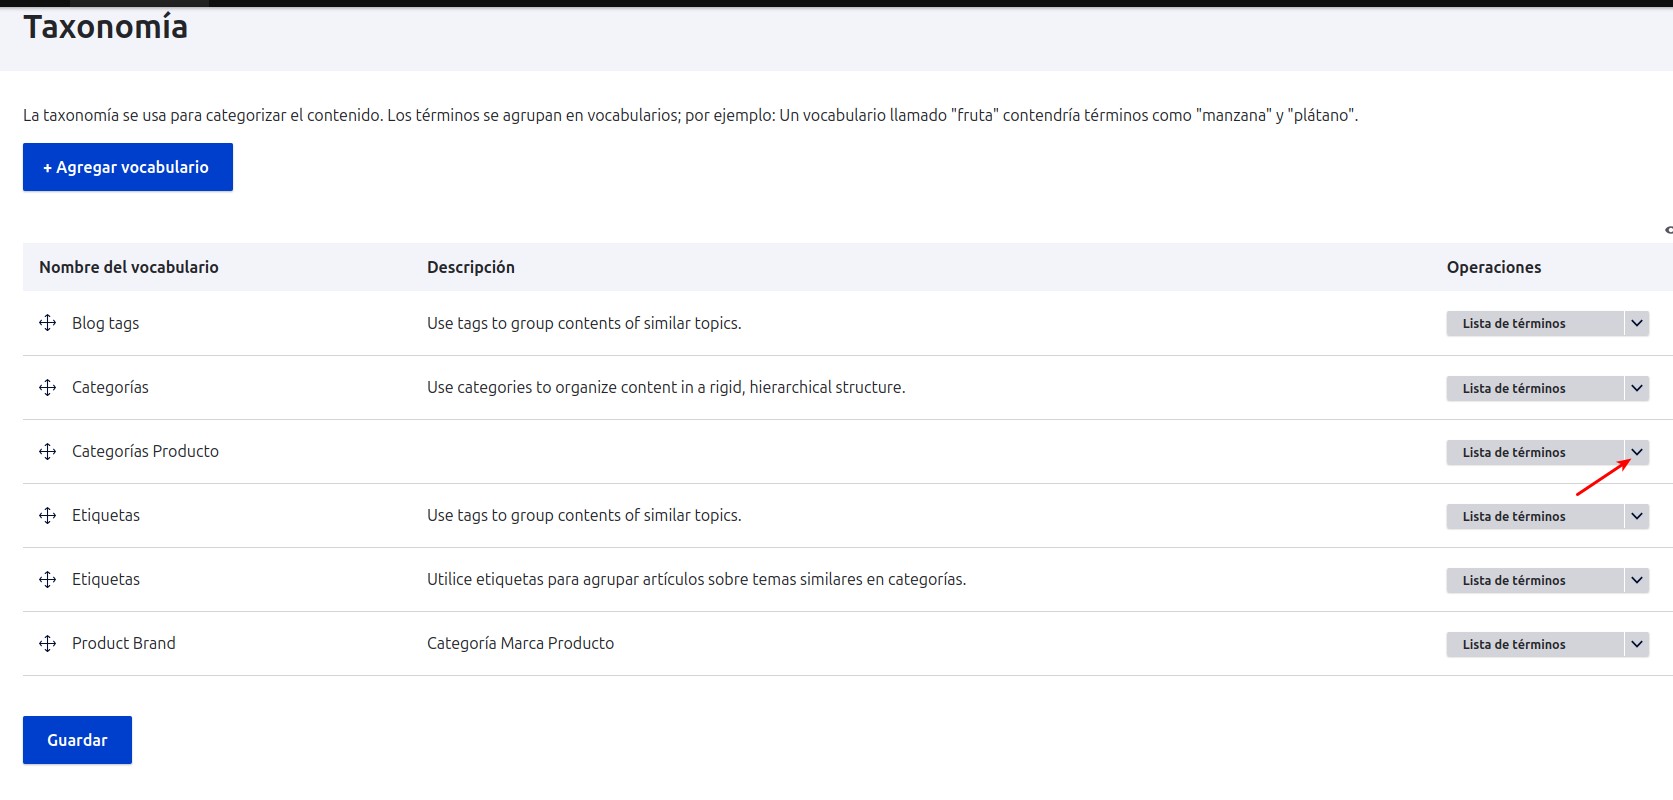
Task: Expand operations arrow for Etiquetas 'Utilice etiquetas' row
Action: pyautogui.click(x=1636, y=580)
